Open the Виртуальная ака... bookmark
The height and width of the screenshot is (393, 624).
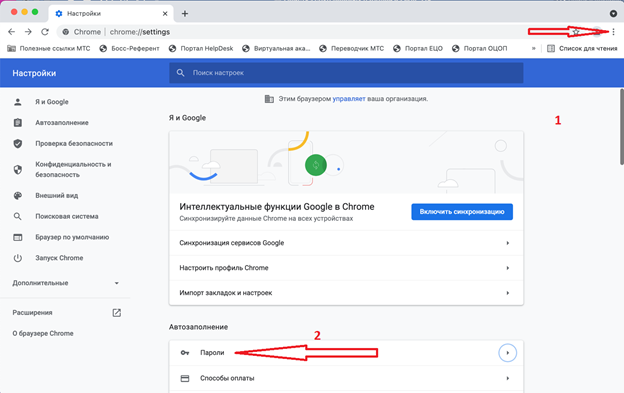tap(276, 49)
